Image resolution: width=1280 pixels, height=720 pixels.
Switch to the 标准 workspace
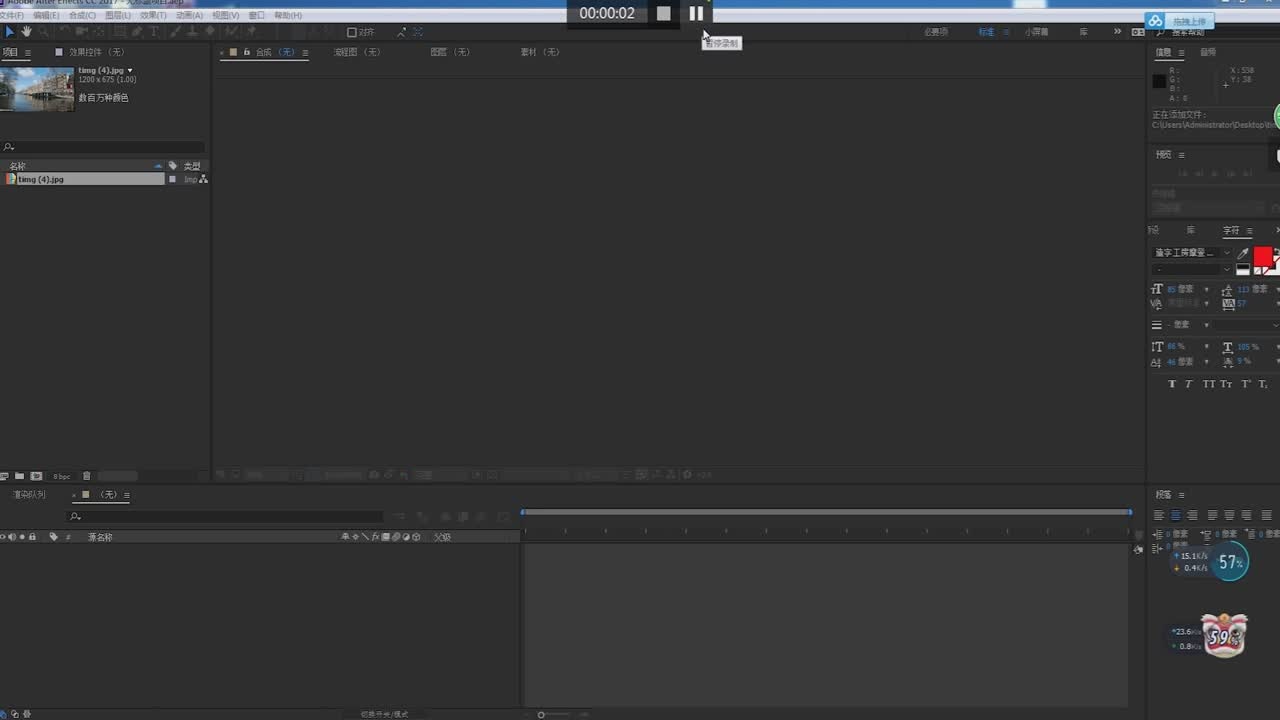[x=987, y=32]
